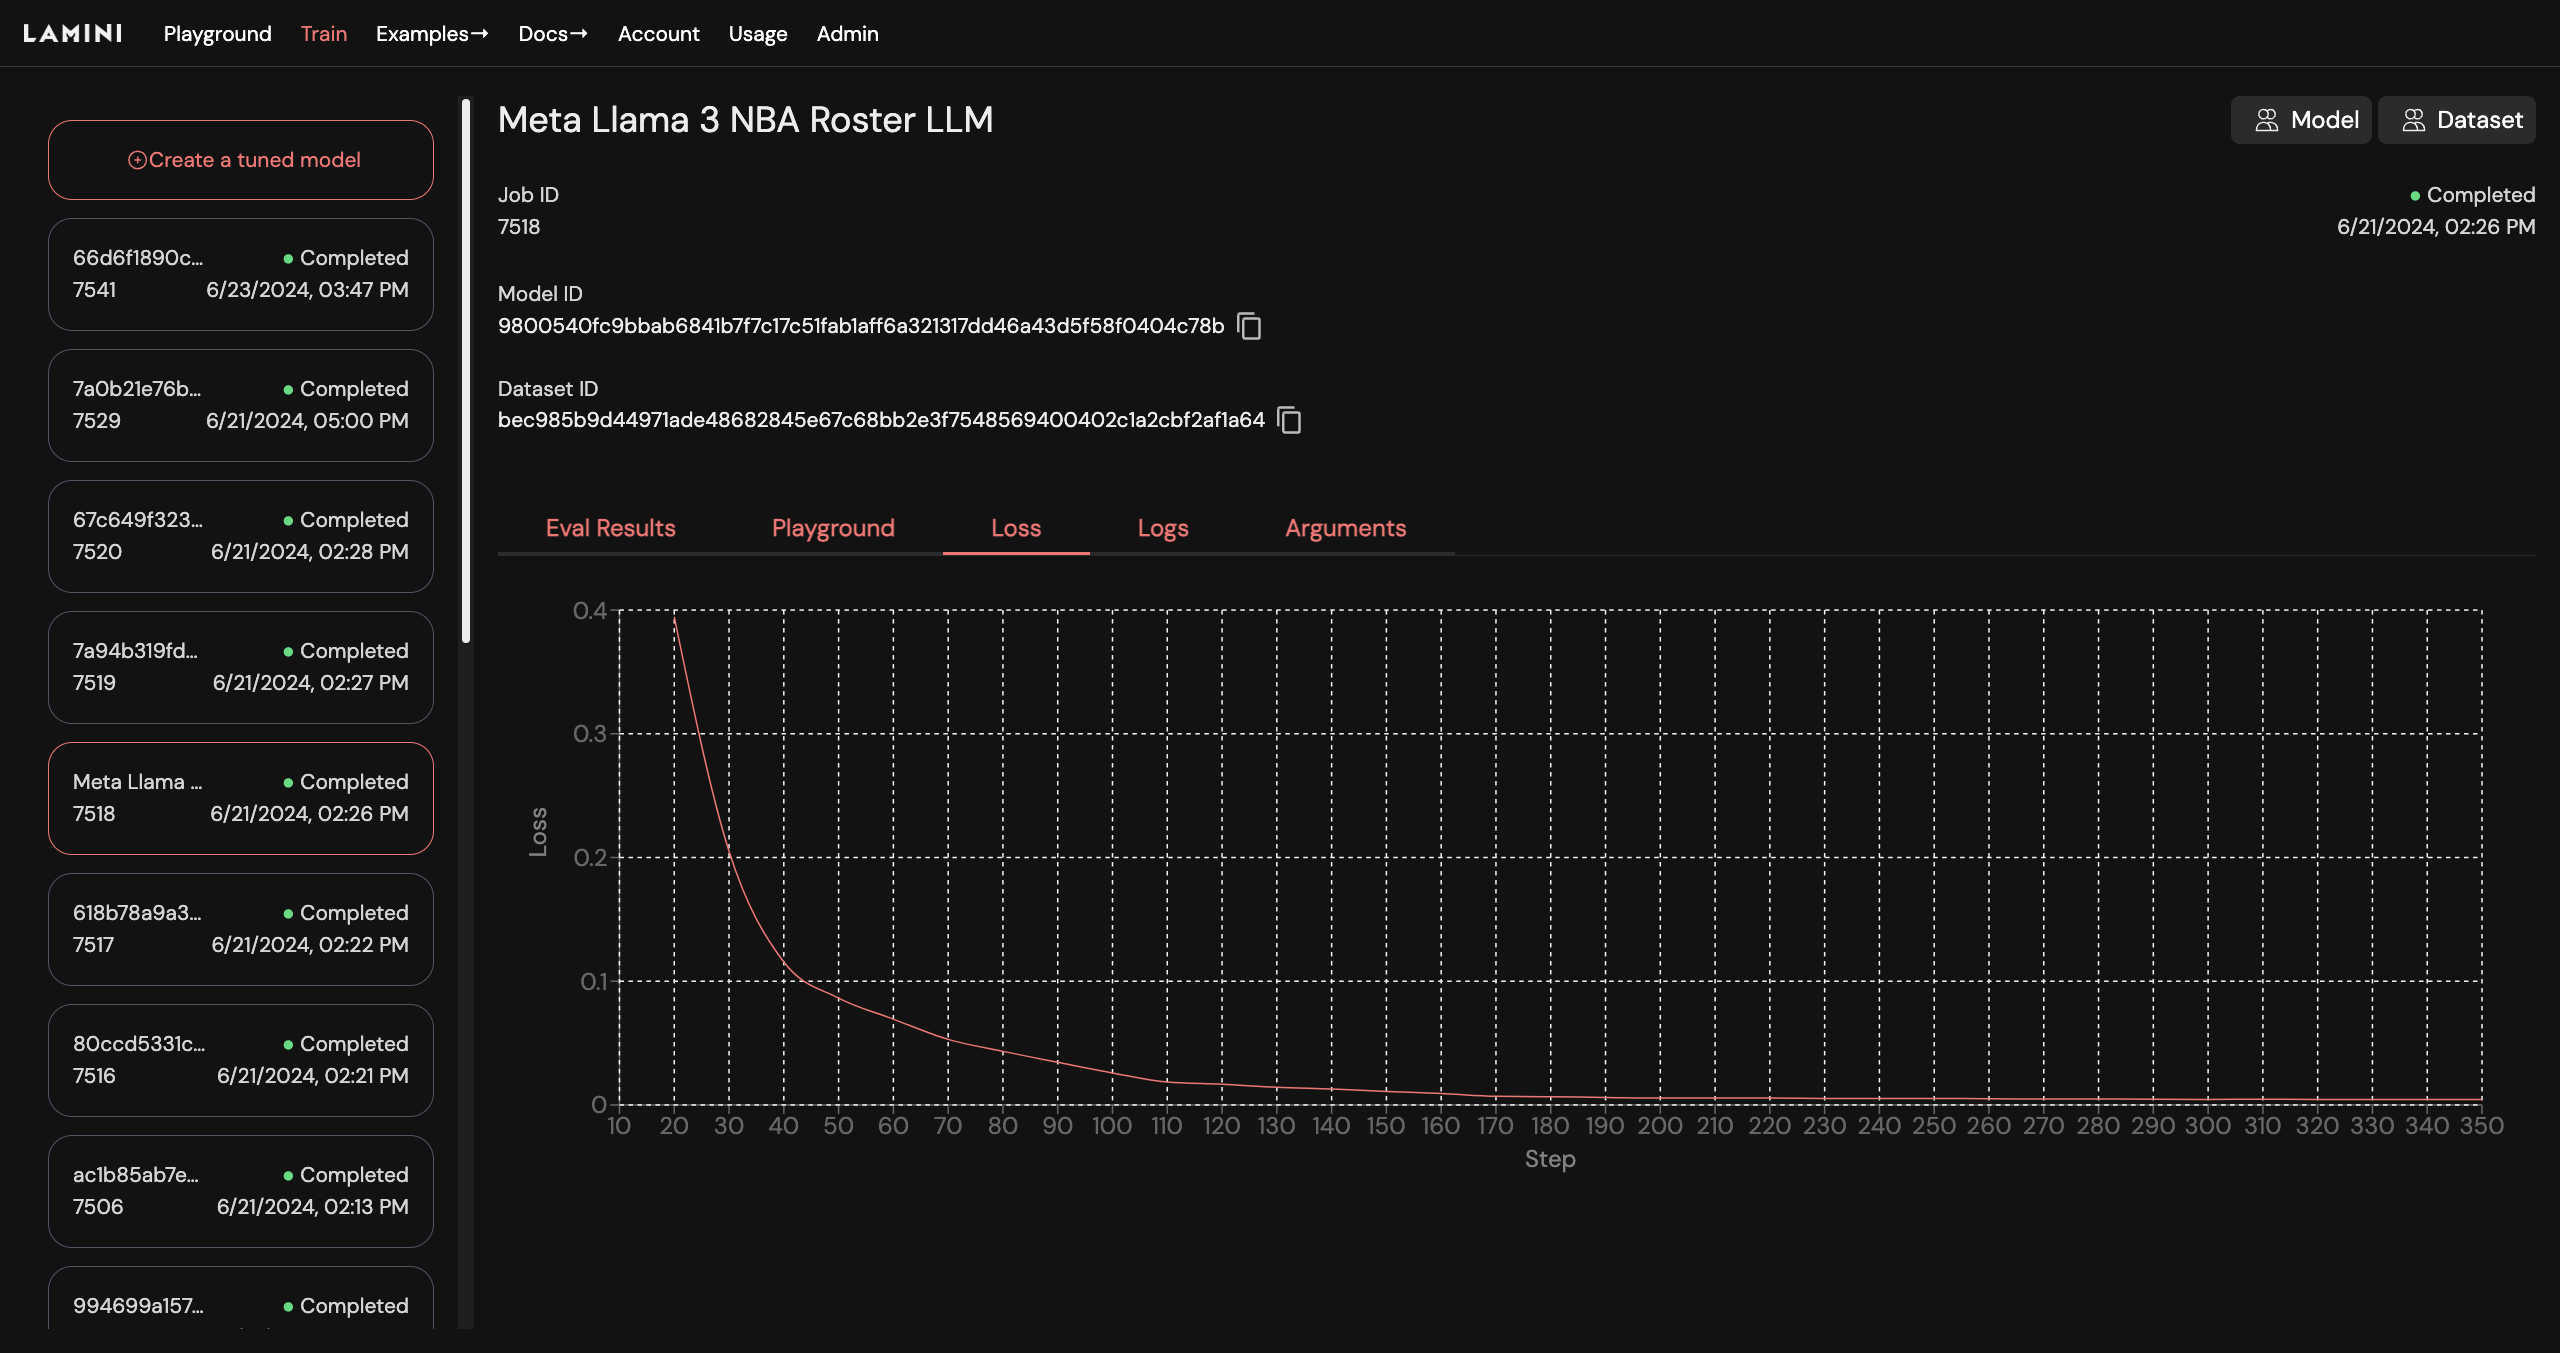Go to Playground in top navigation
The height and width of the screenshot is (1353, 2560).
tap(217, 33)
